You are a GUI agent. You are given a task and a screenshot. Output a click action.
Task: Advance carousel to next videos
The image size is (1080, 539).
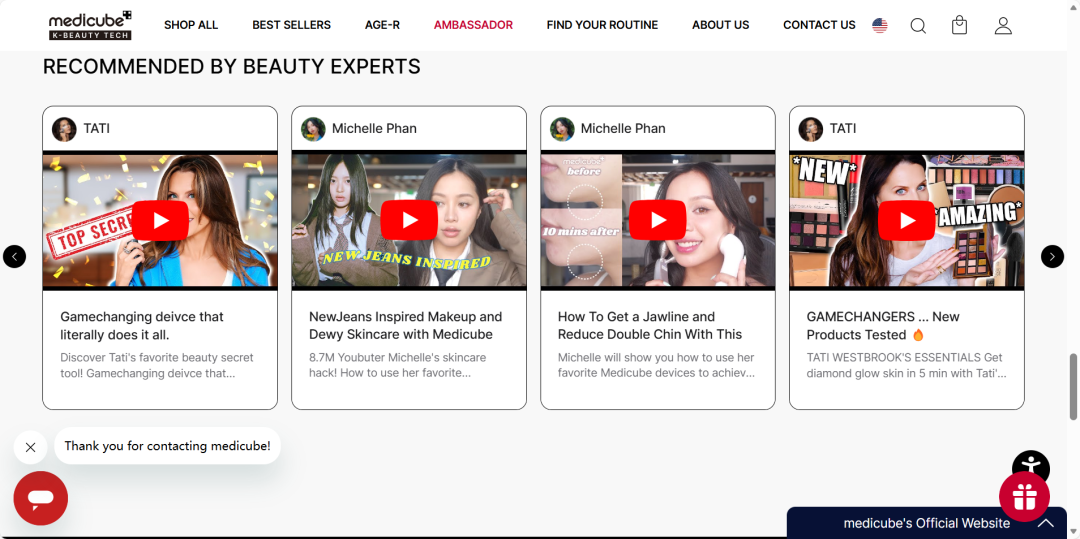click(x=1052, y=257)
